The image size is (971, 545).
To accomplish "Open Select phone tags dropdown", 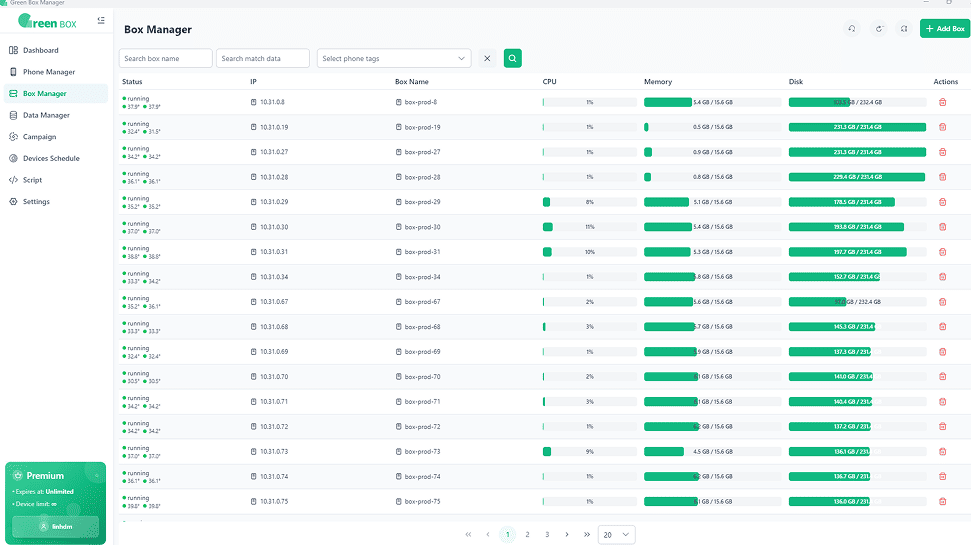I will coord(394,58).
